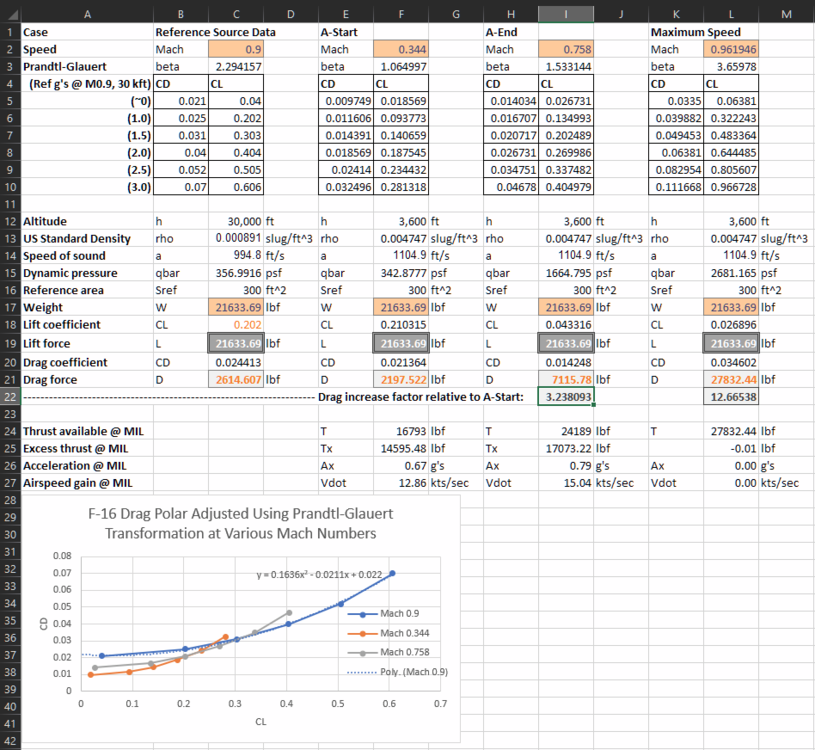This screenshot has width=815, height=750.
Task: Click A-Start Mach value 0.344
Action: (401, 49)
